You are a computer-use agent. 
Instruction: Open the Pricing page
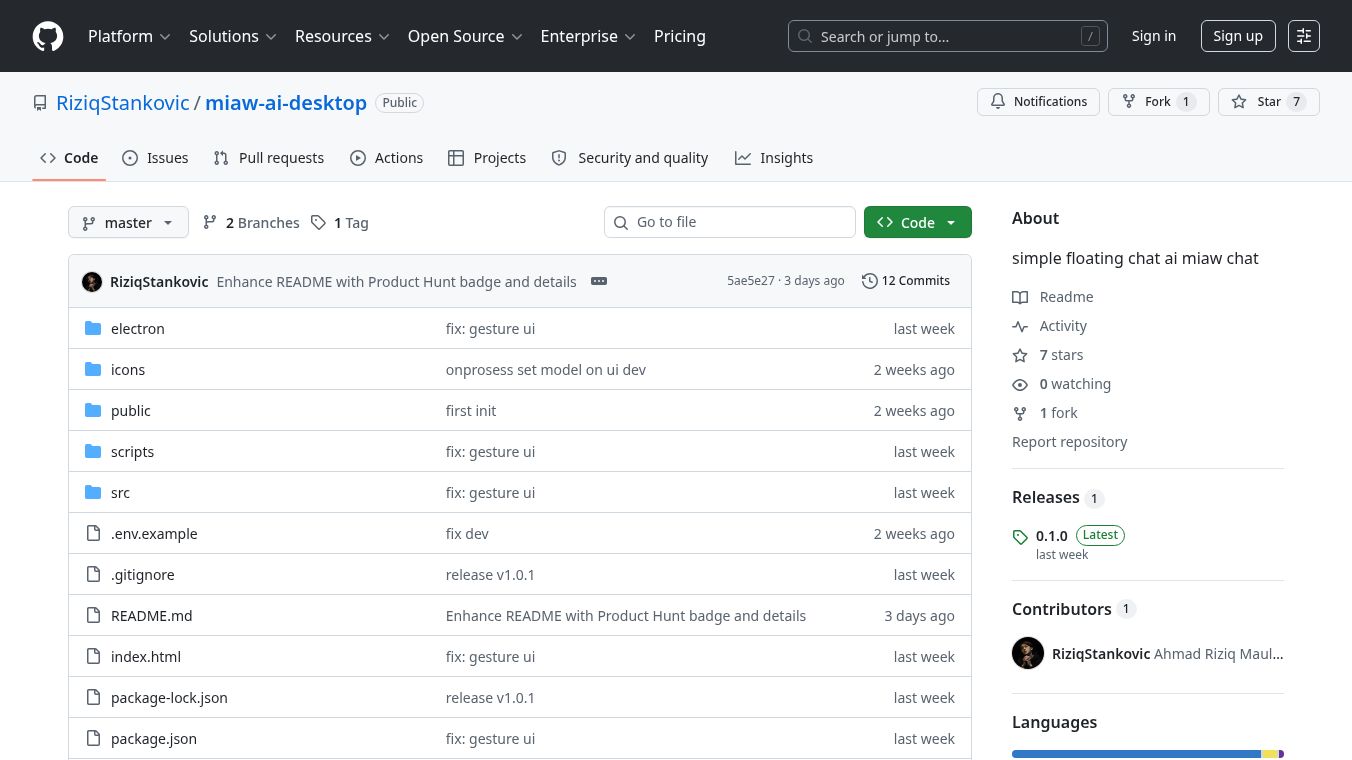[680, 36]
